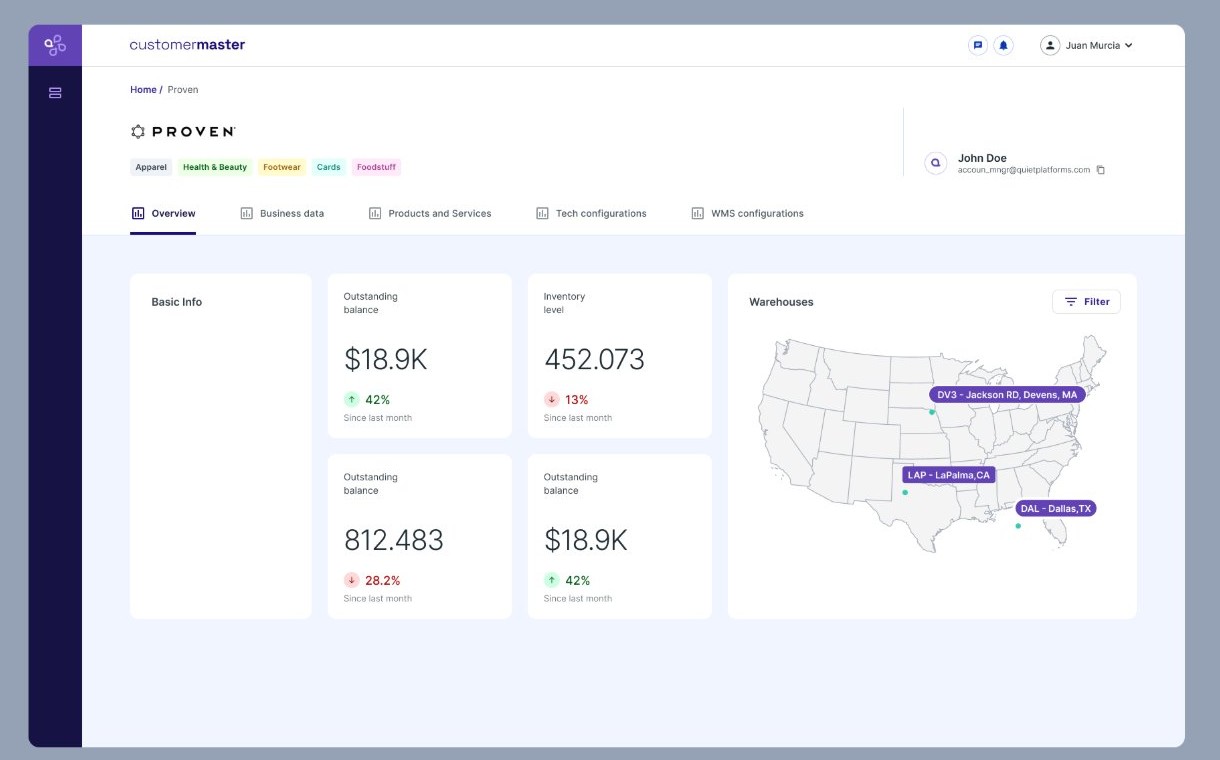
Task: Click the customermaster logo icon in sidebar
Action: [x=55, y=45]
